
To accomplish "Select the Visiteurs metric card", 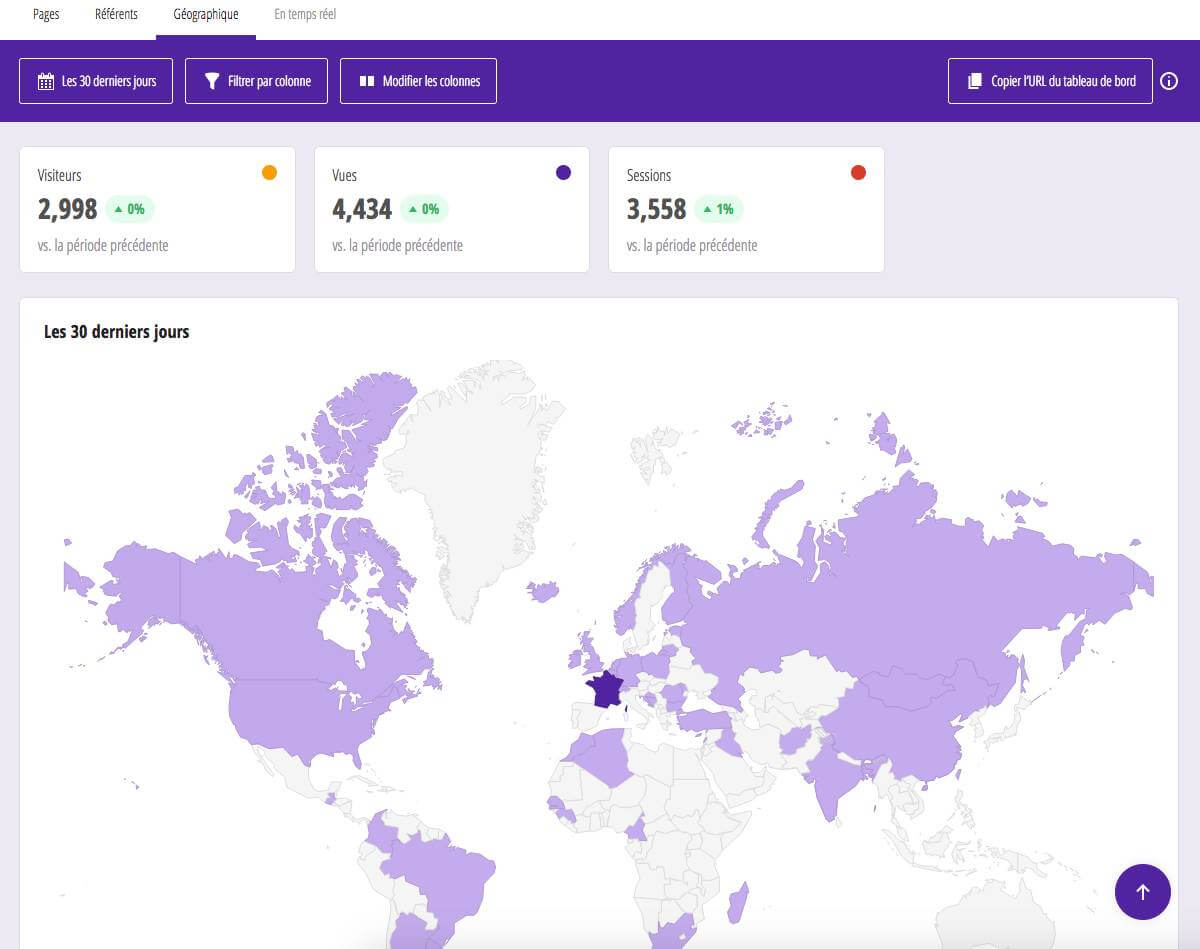I will 157,210.
